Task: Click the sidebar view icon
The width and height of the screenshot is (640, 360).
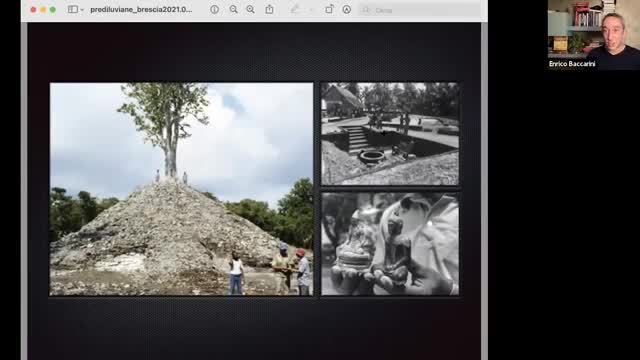Action: tap(72, 9)
